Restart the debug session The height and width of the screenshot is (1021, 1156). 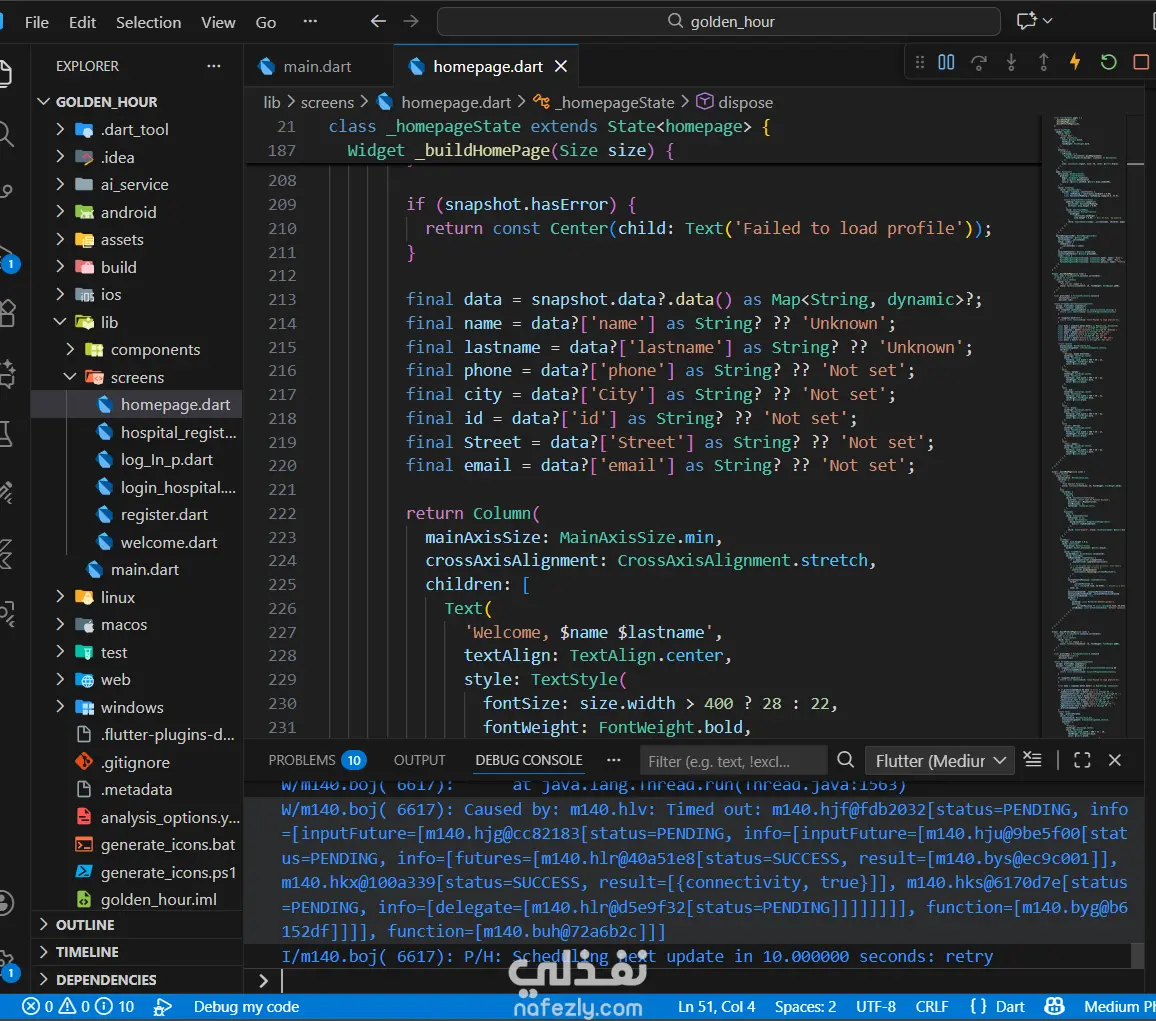point(1108,63)
